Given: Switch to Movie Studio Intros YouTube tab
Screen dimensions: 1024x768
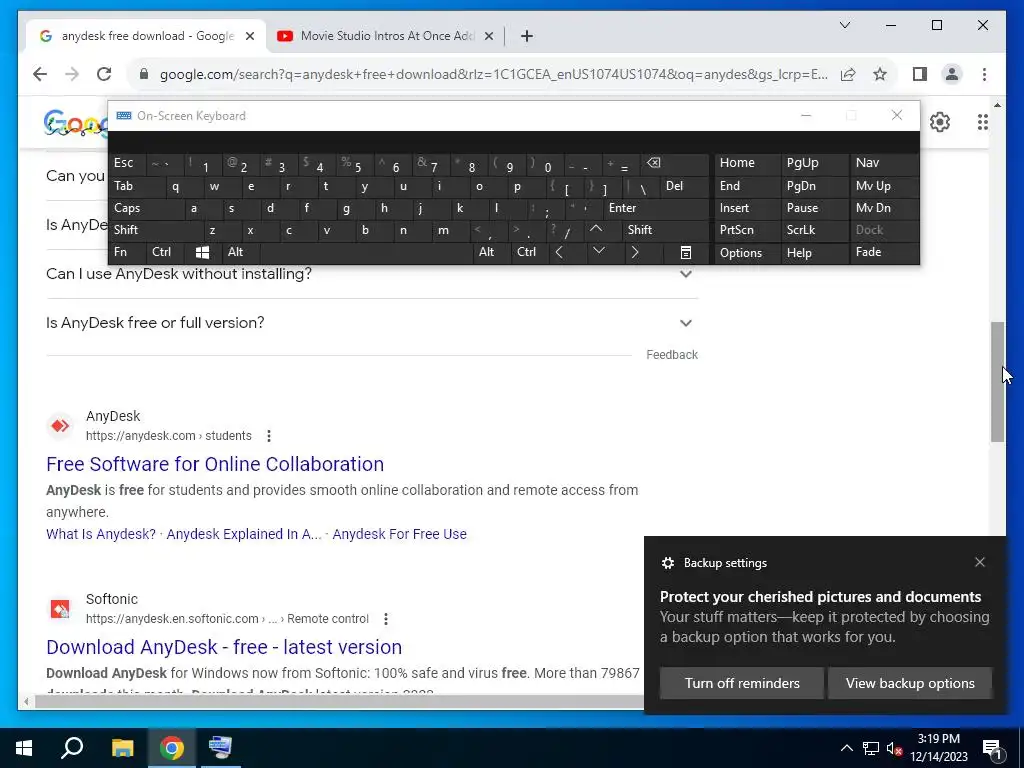Looking at the screenshot, I should pyautogui.click(x=385, y=36).
